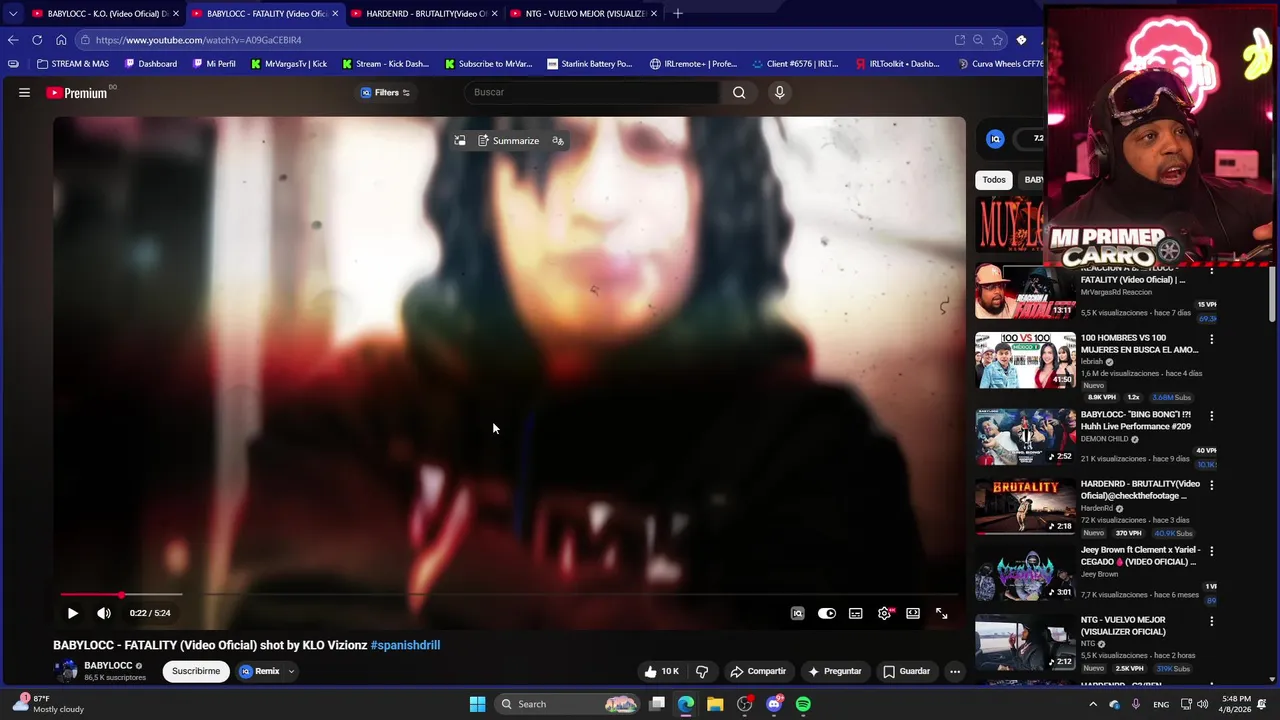
Task: Open the #spanishdrill hashtag link
Action: pos(405,645)
